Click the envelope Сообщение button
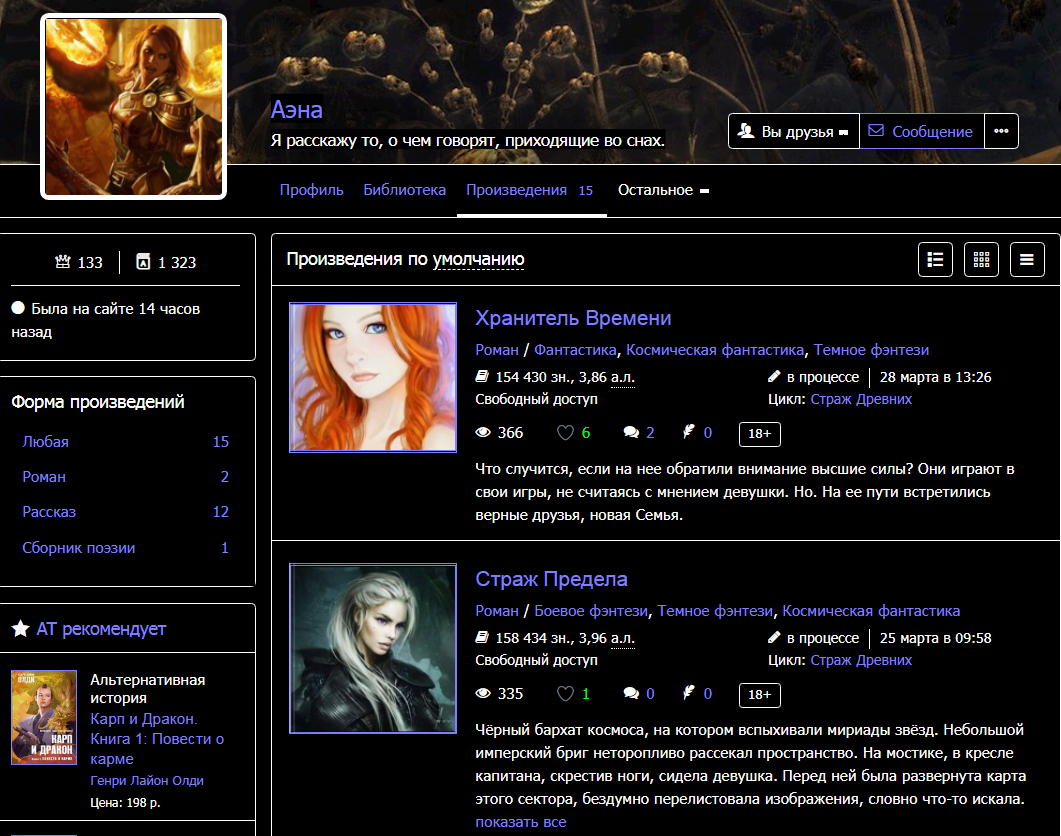The width and height of the screenshot is (1061, 836). click(x=921, y=131)
